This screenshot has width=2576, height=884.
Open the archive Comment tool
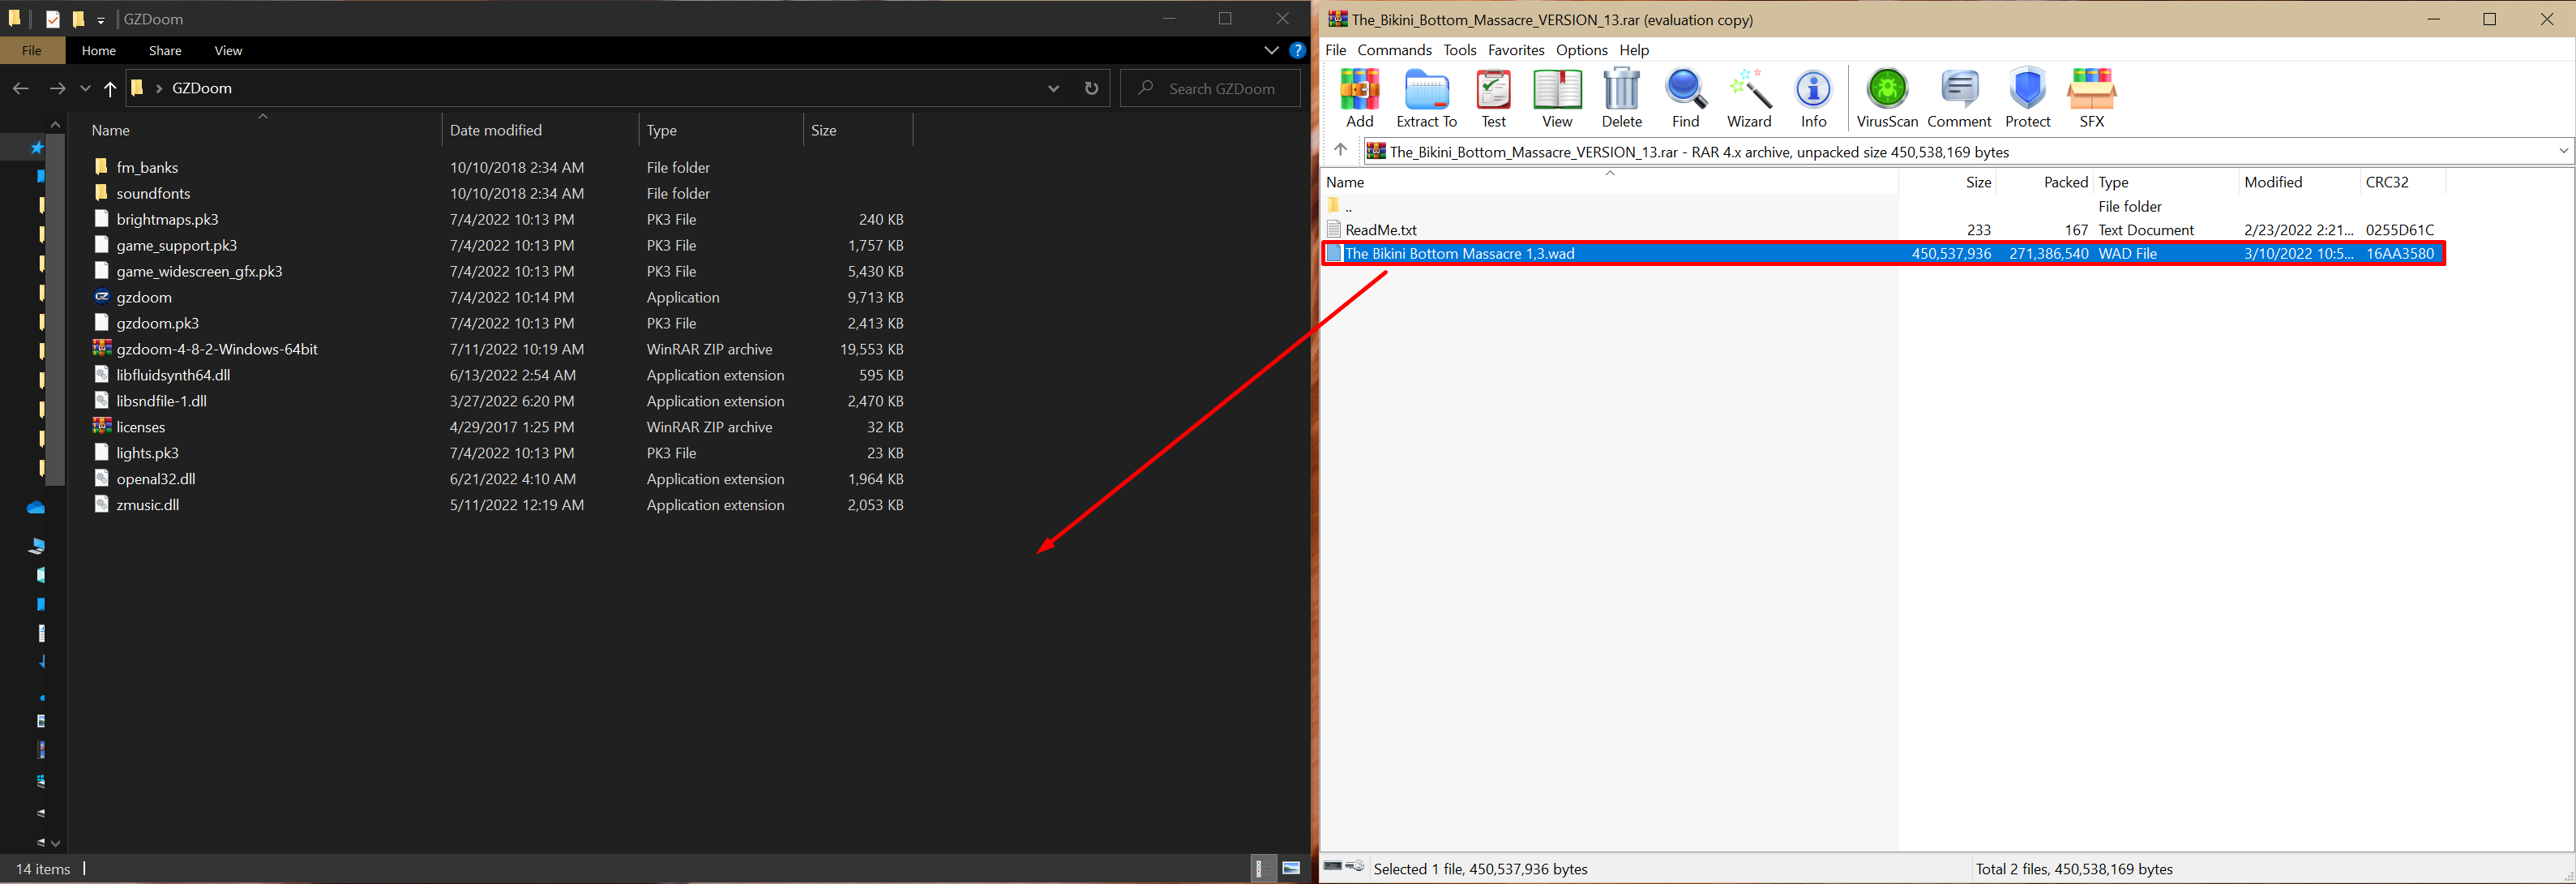(x=1959, y=98)
